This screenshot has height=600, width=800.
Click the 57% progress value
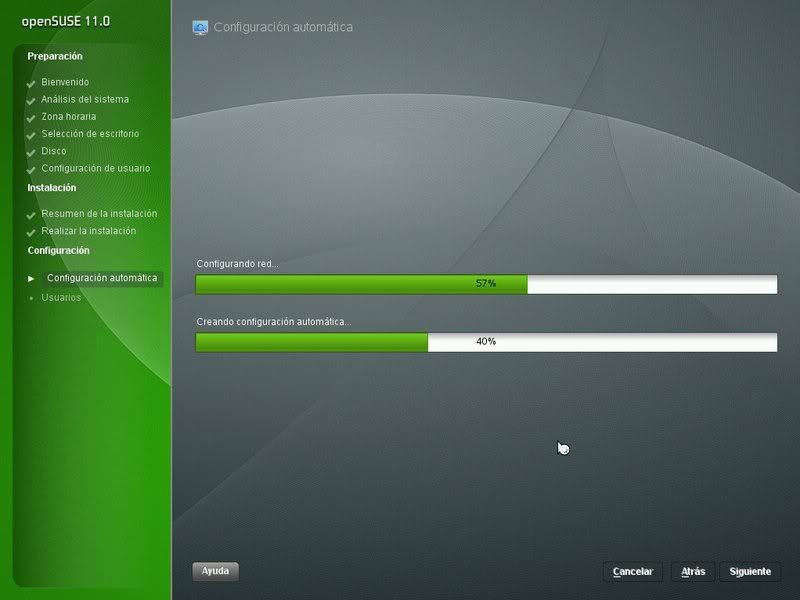tap(486, 283)
